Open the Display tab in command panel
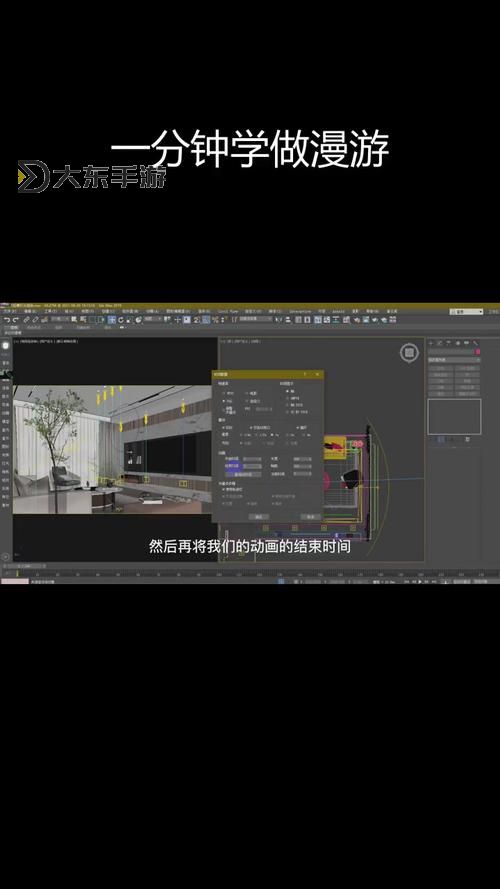500x889 pixels. 467,343
